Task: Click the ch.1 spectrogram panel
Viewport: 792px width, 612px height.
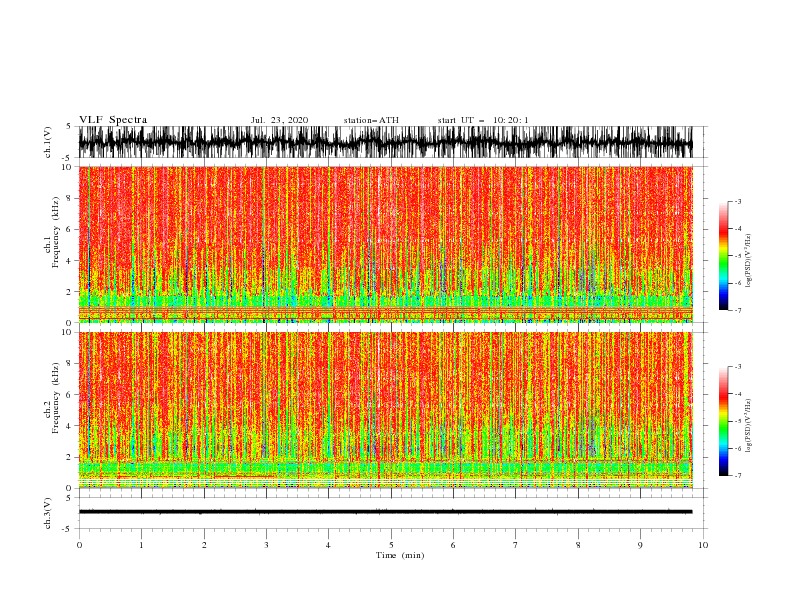Action: tap(385, 244)
